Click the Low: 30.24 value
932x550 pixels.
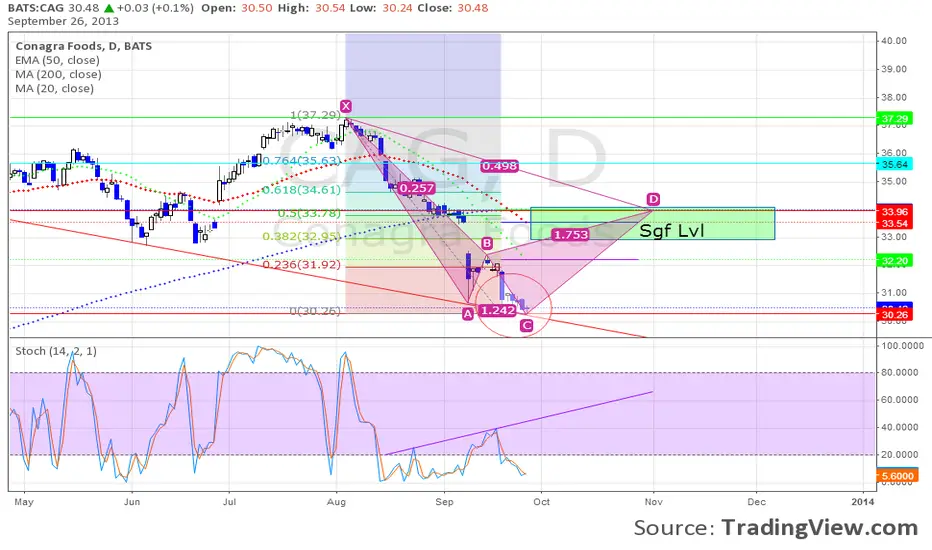tap(382, 8)
